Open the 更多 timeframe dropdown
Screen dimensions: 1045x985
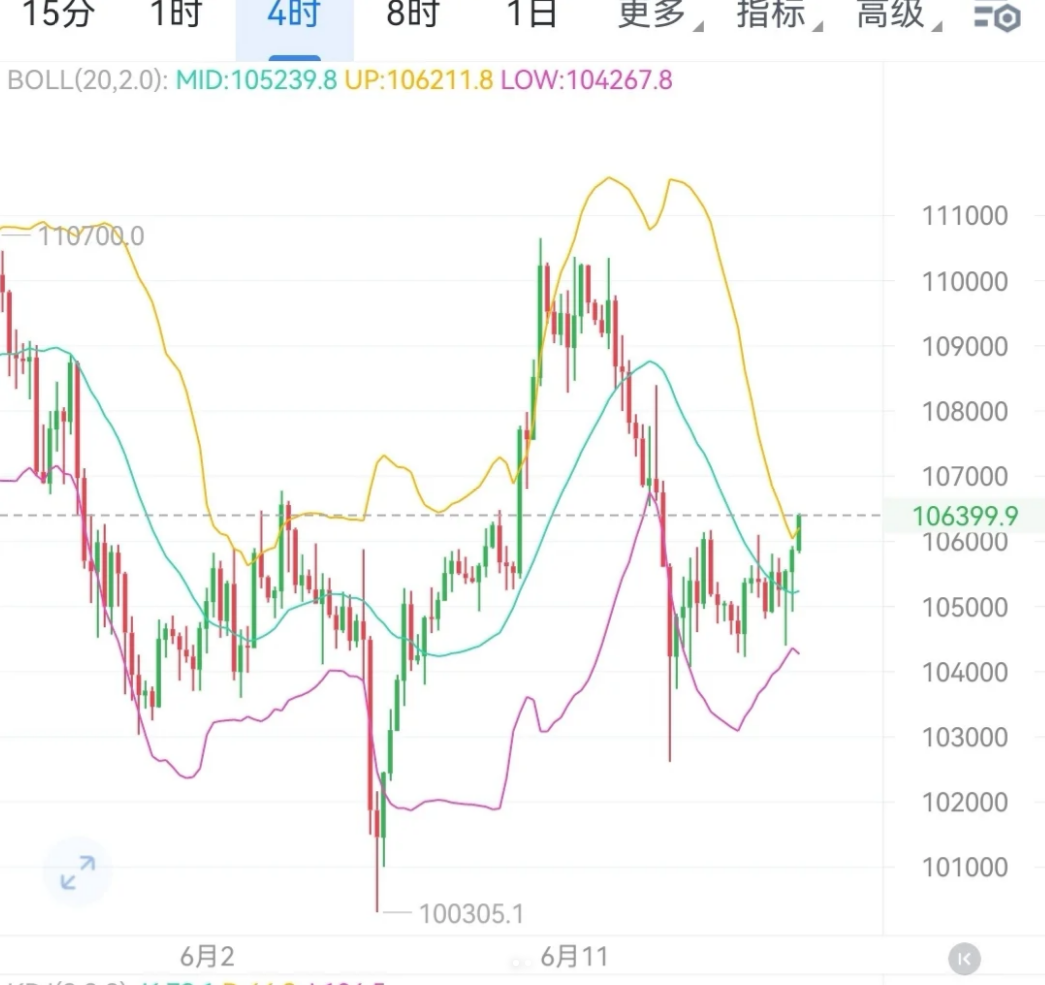coord(658,13)
